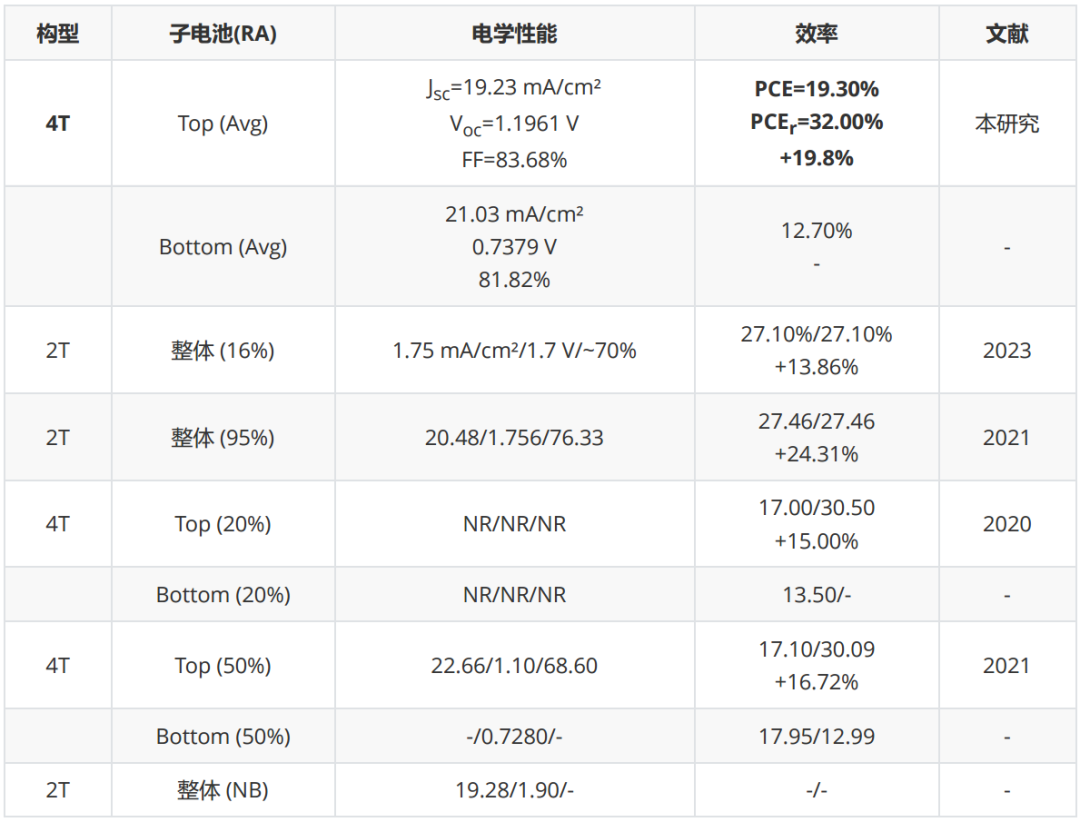Click the 27.46/27.46 +24.31% efficiency cell
Screen dimensions: 1080x822
pyautogui.click(x=816, y=438)
